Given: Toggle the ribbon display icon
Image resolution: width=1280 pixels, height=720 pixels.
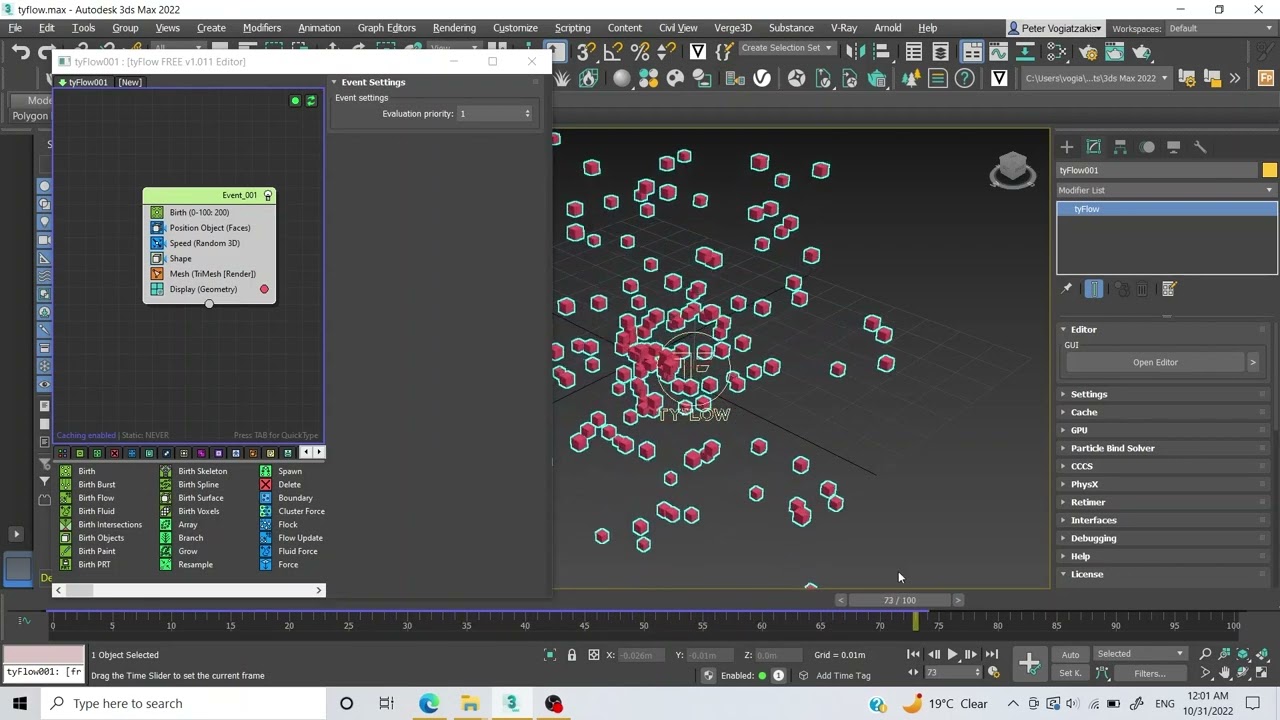Looking at the screenshot, I should (972, 51).
